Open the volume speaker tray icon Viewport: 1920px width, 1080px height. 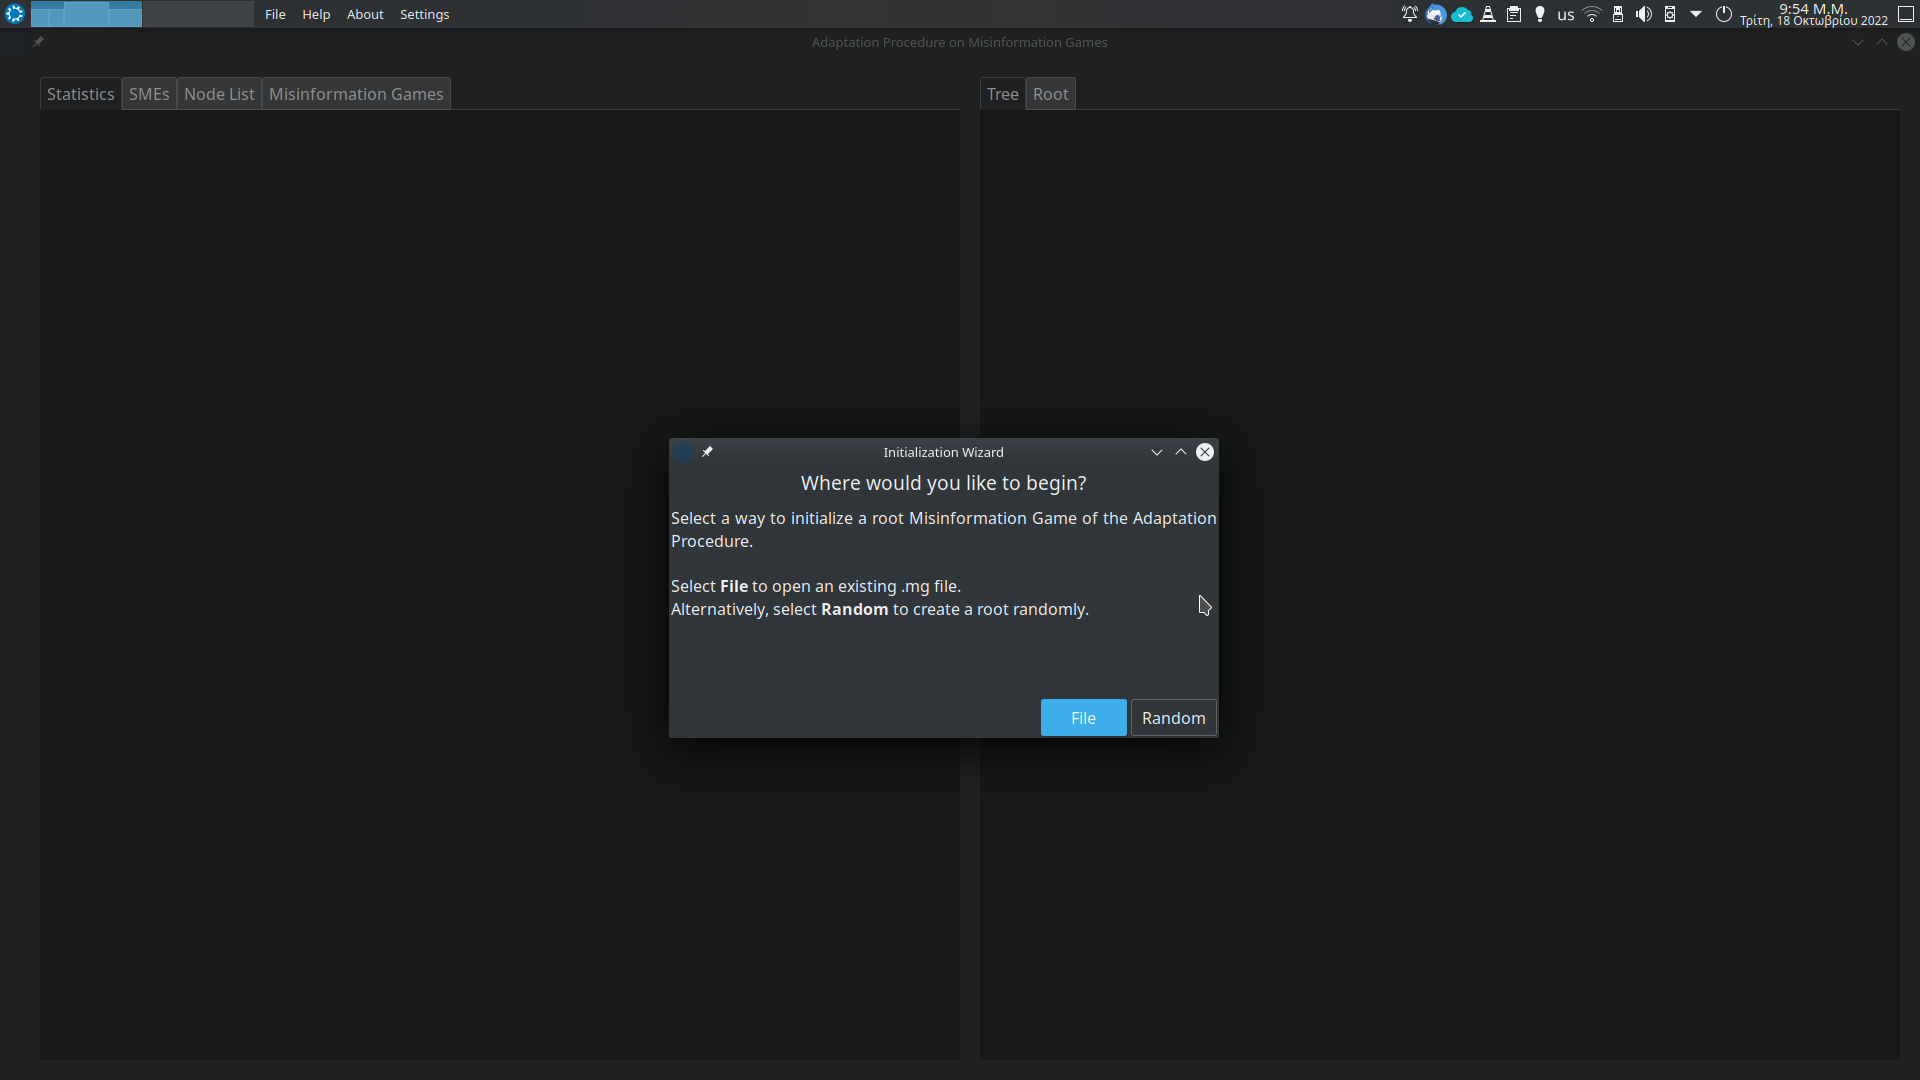click(1644, 14)
